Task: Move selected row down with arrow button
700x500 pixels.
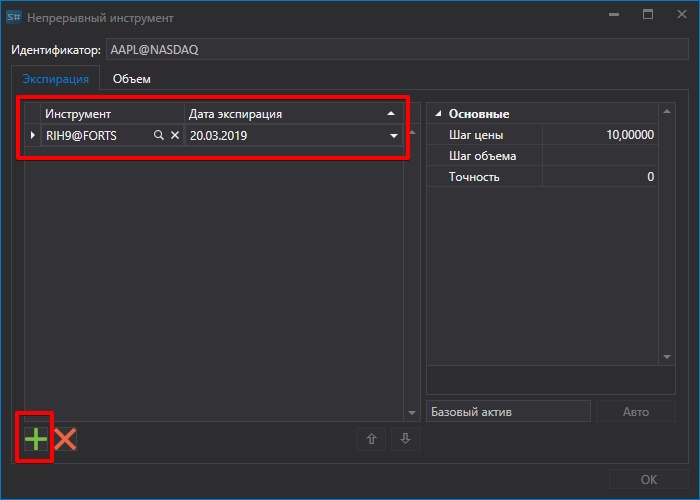Action: [x=405, y=439]
